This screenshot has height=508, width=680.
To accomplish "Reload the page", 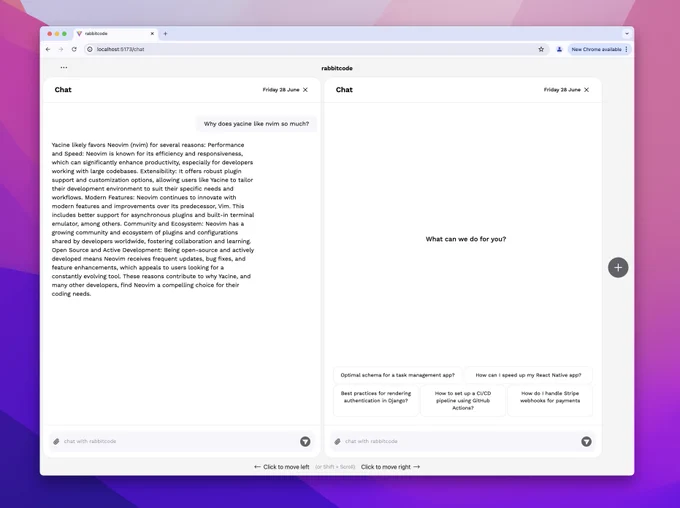I will tap(74, 49).
